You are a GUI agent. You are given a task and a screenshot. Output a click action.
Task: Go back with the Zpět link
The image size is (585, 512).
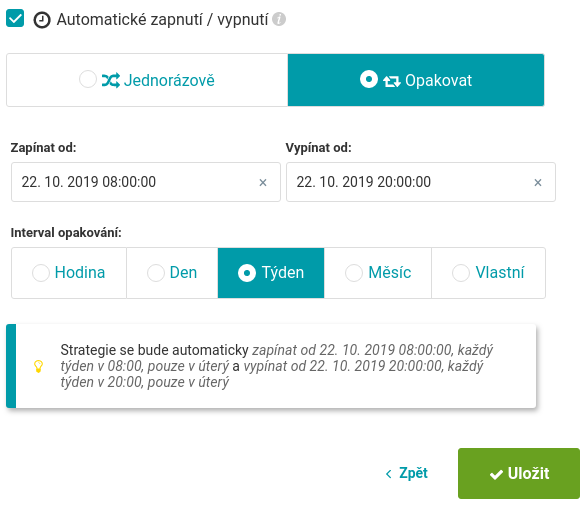coord(407,473)
